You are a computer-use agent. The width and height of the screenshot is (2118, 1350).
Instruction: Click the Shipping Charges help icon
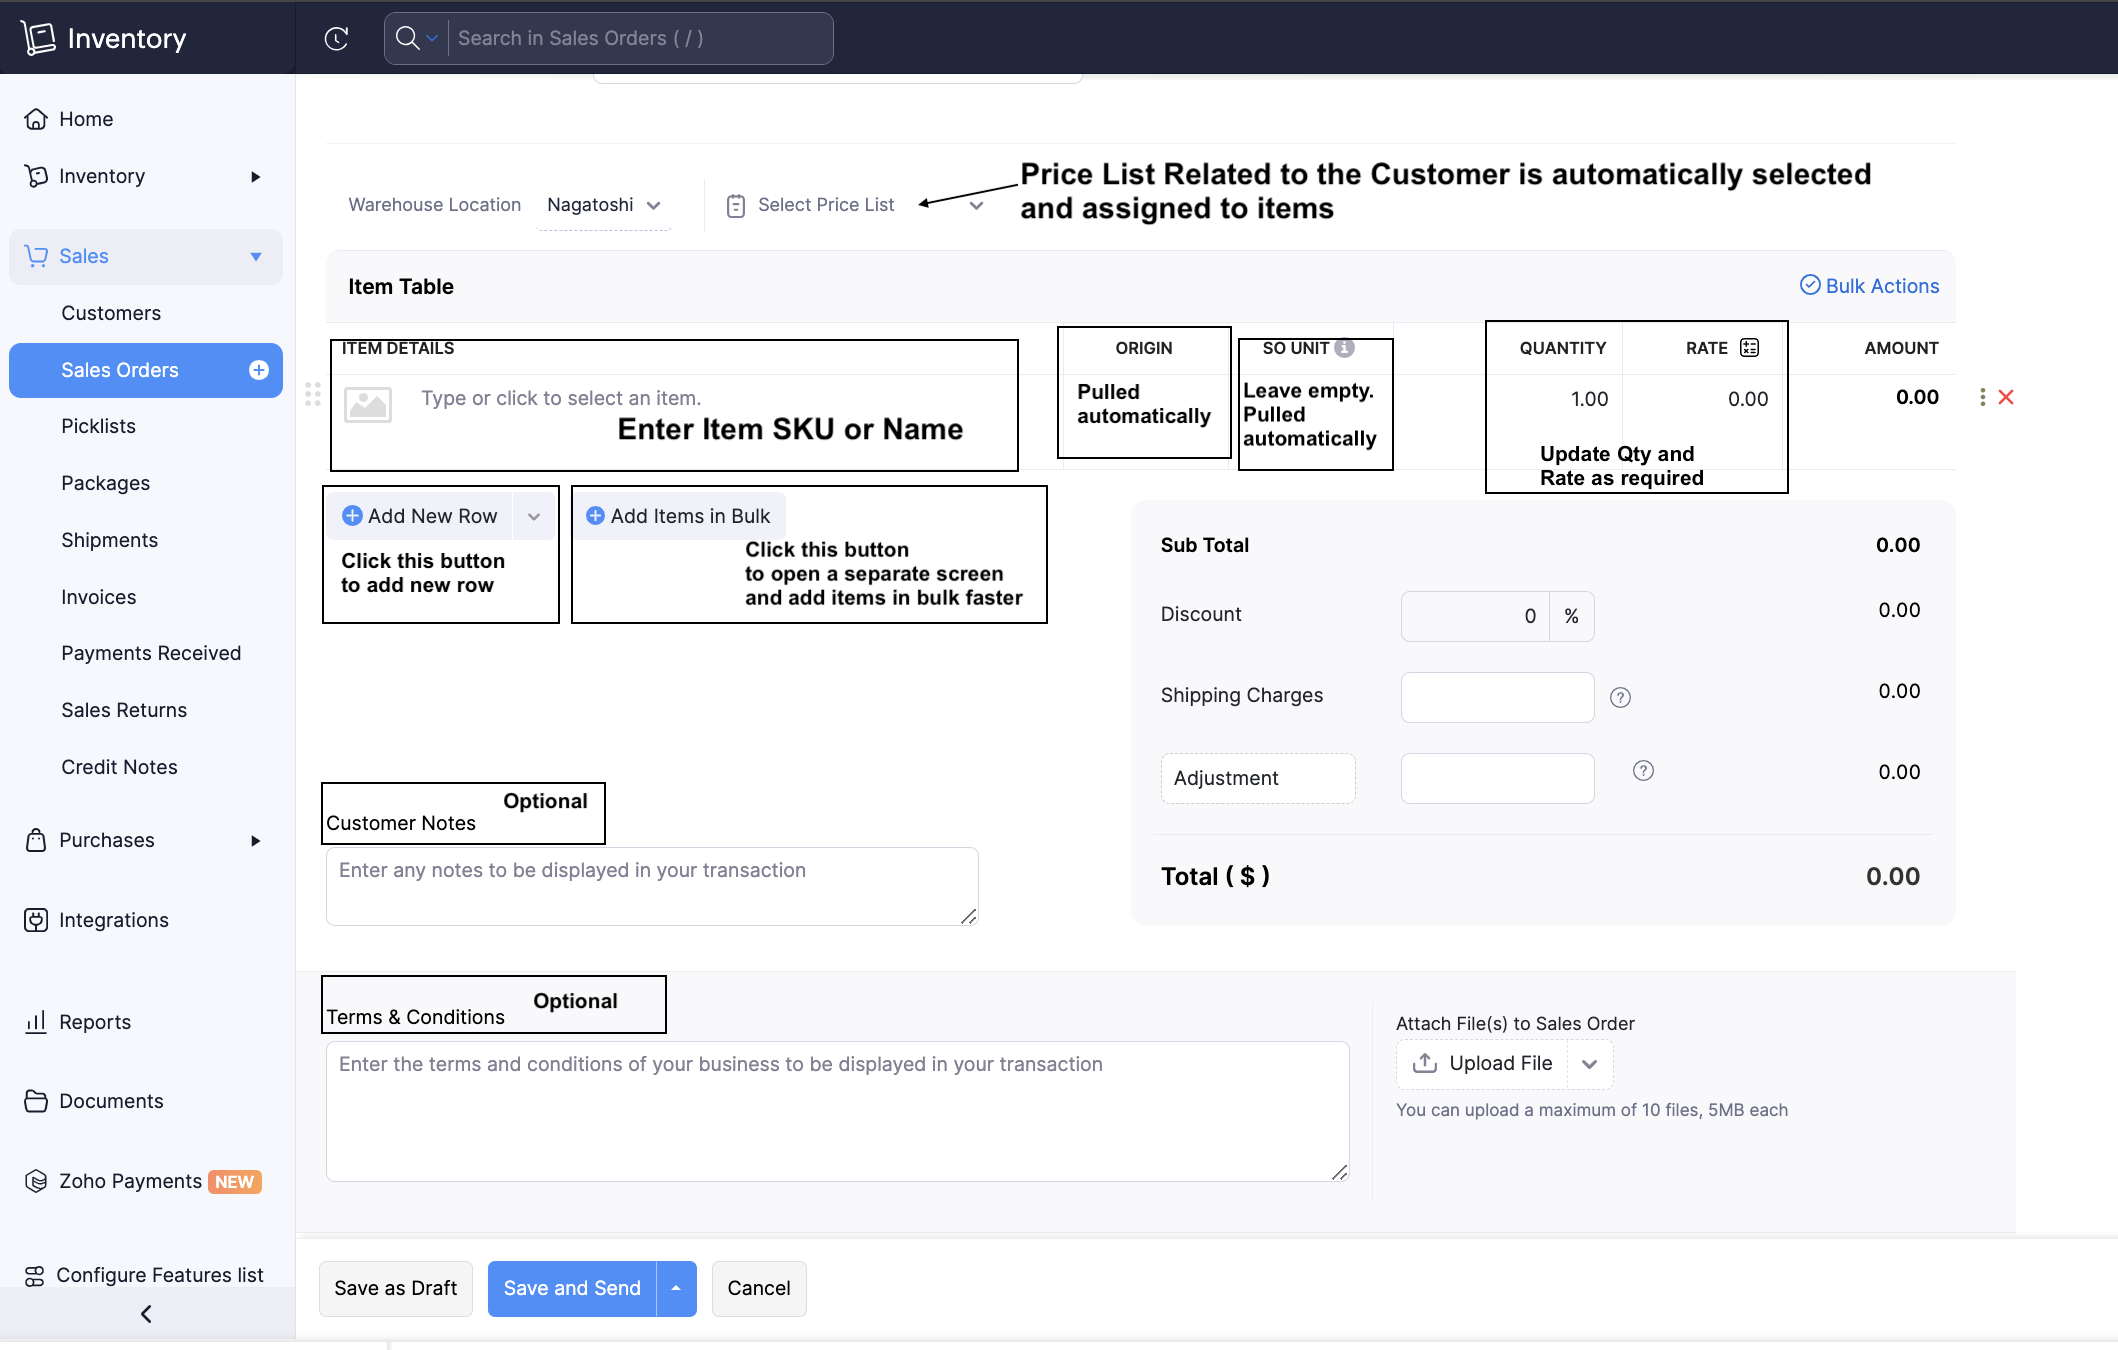tap(1620, 697)
